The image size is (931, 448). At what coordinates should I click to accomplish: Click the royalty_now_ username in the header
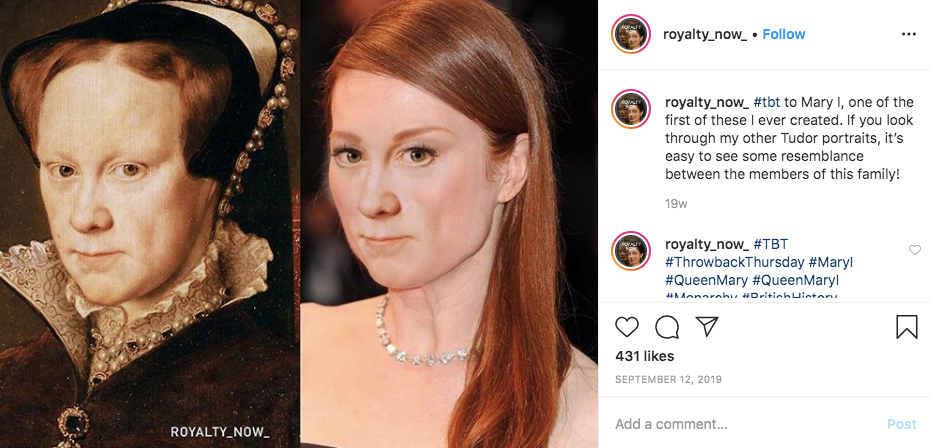(705, 34)
